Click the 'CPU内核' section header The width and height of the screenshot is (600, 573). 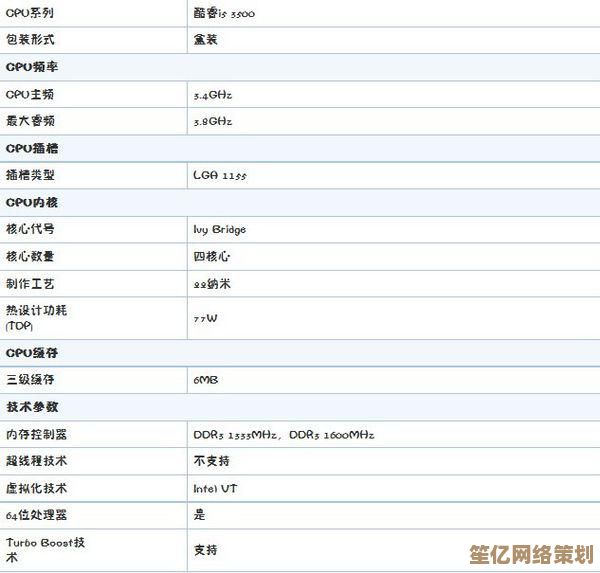(32, 202)
